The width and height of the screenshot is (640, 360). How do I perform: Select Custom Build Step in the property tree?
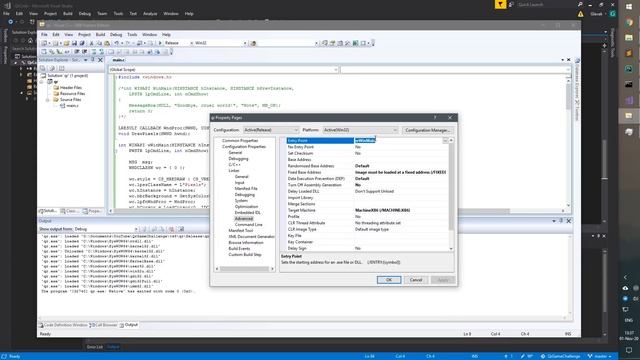coord(244,255)
